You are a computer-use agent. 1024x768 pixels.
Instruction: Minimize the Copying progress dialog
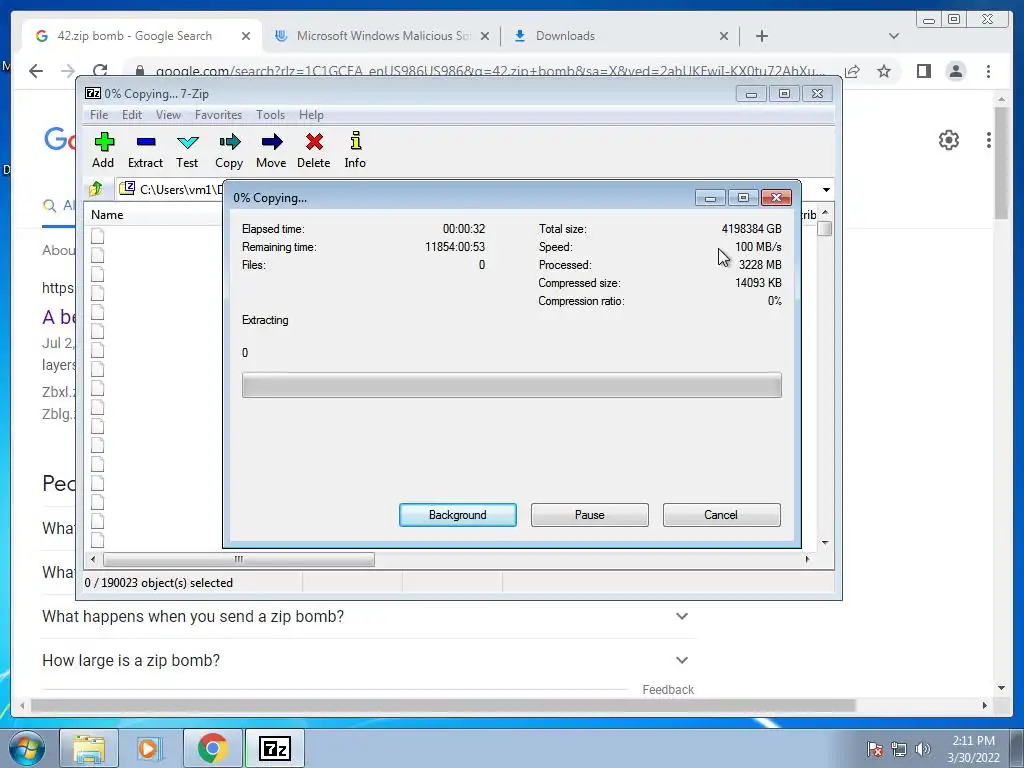tap(711, 197)
